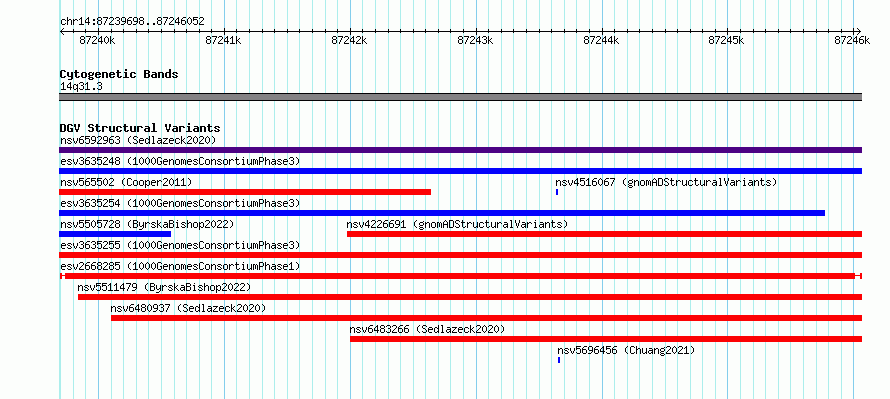890x399 pixels.
Task: Open nsv5505728 (ByrskaBishop2022) label
Action: point(147,224)
